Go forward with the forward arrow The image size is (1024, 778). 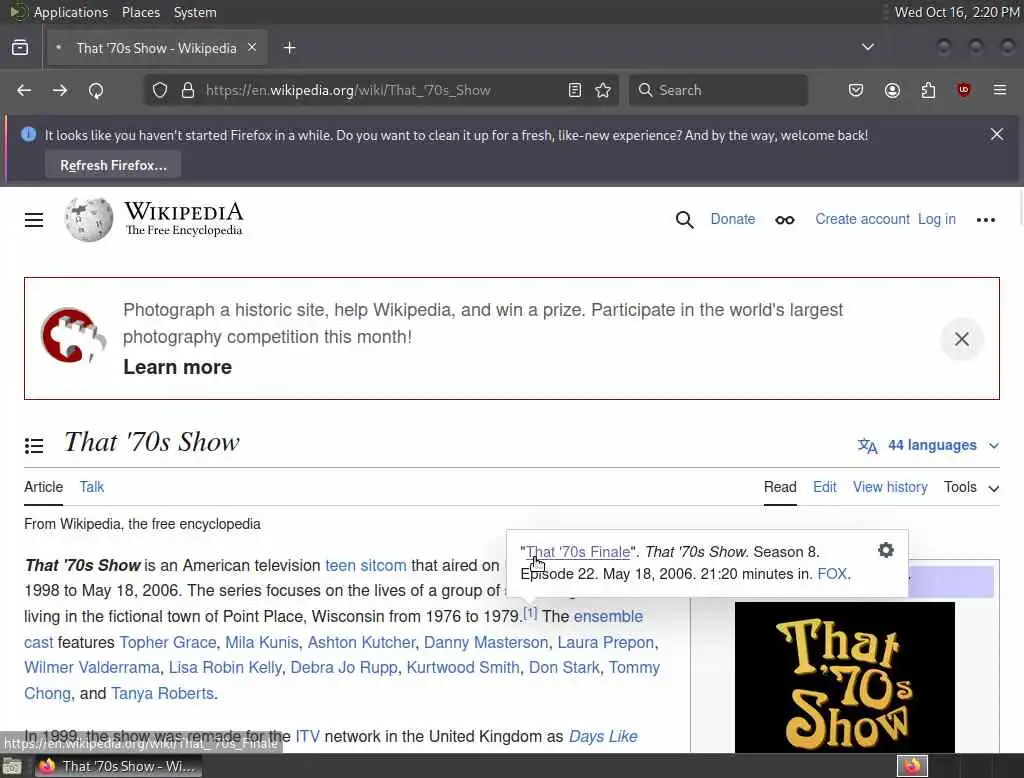tap(60, 90)
